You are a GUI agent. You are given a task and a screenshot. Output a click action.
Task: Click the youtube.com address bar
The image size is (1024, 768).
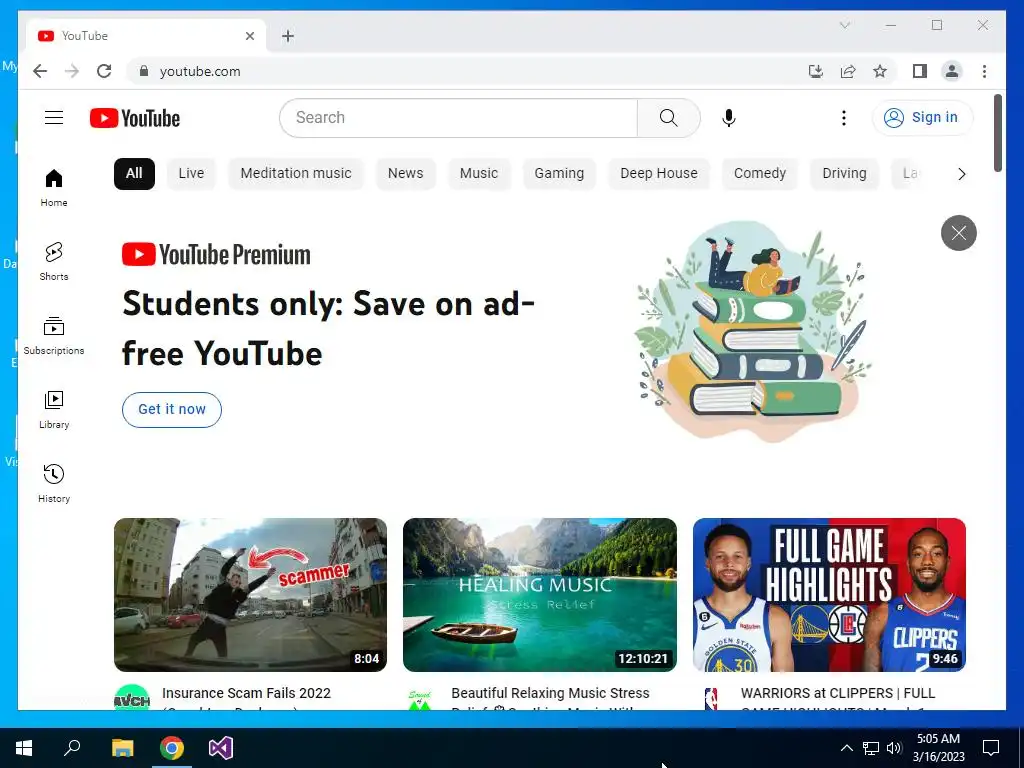(x=470, y=71)
